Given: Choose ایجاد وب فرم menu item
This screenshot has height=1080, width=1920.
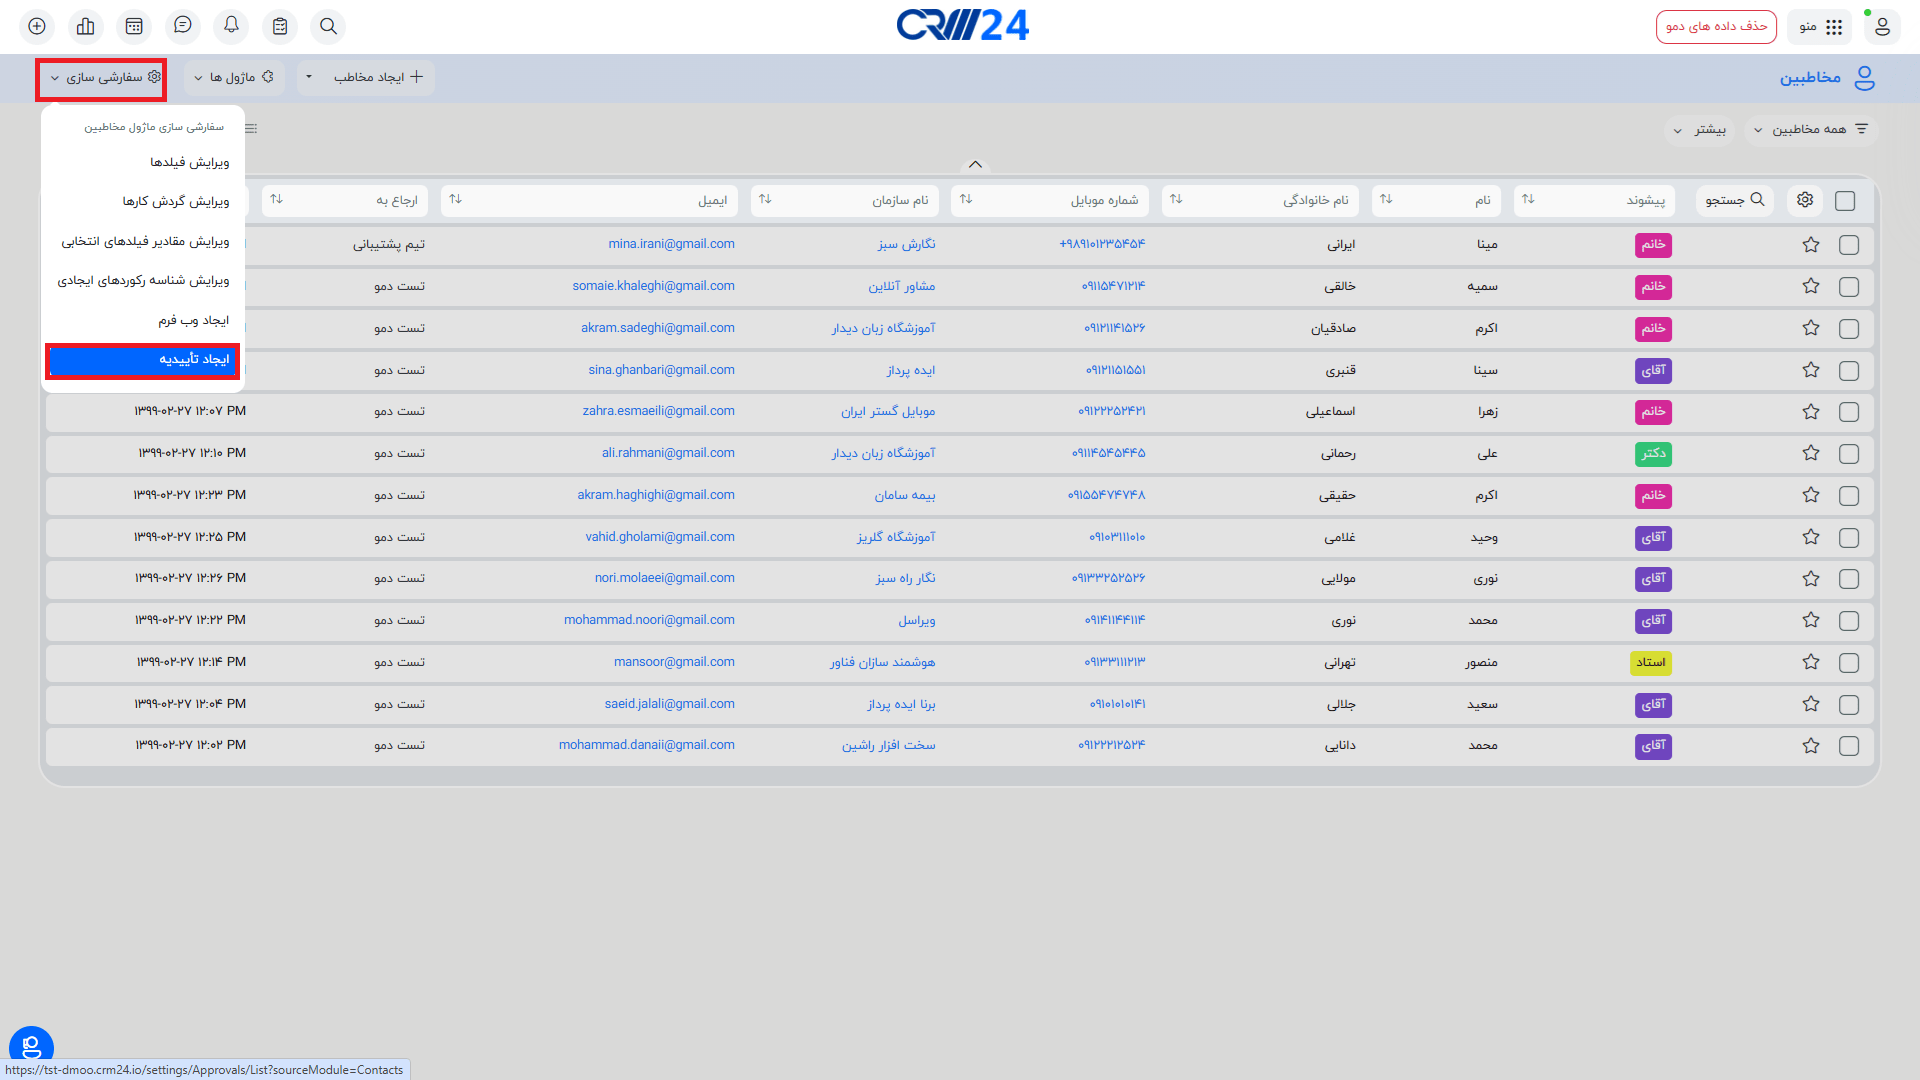Looking at the screenshot, I should (193, 320).
